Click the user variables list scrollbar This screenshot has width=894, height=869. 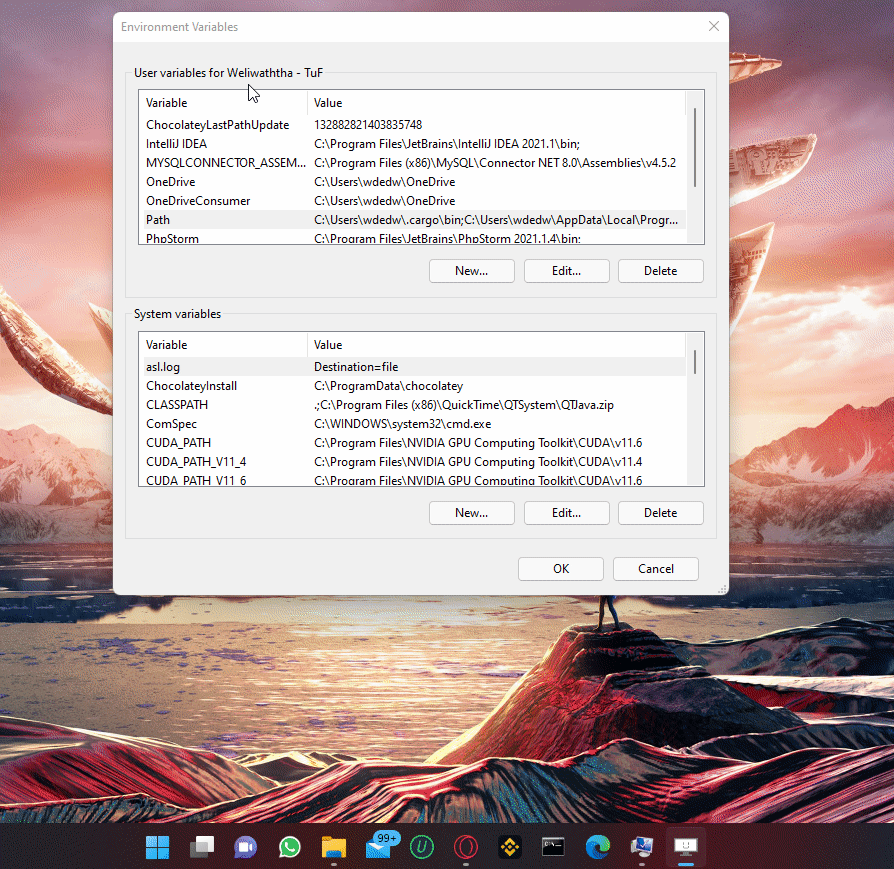[695, 148]
